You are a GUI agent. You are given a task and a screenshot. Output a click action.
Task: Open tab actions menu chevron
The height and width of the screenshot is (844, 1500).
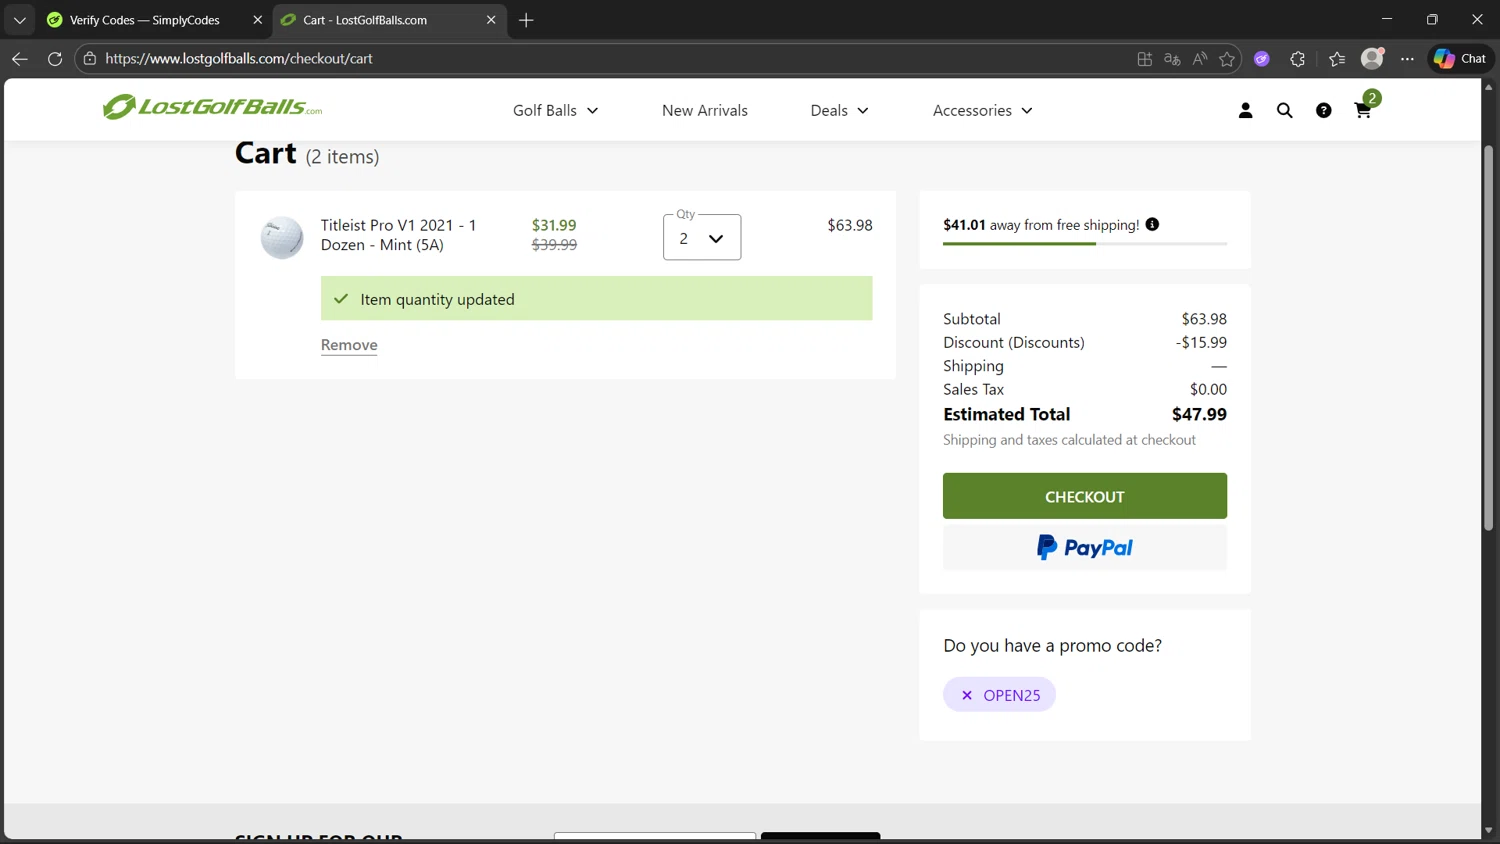[x=19, y=20]
